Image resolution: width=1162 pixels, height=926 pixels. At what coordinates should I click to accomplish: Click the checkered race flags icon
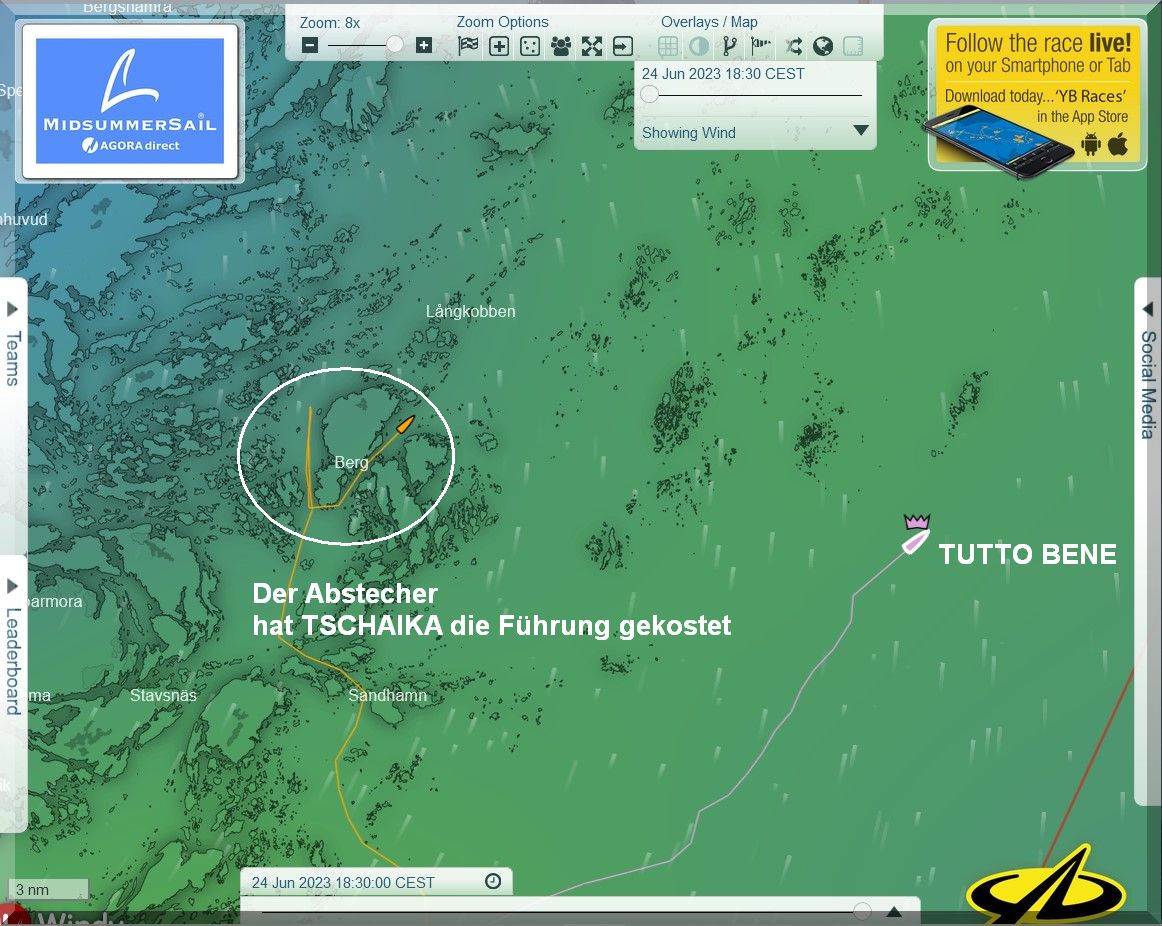pyautogui.click(x=467, y=46)
